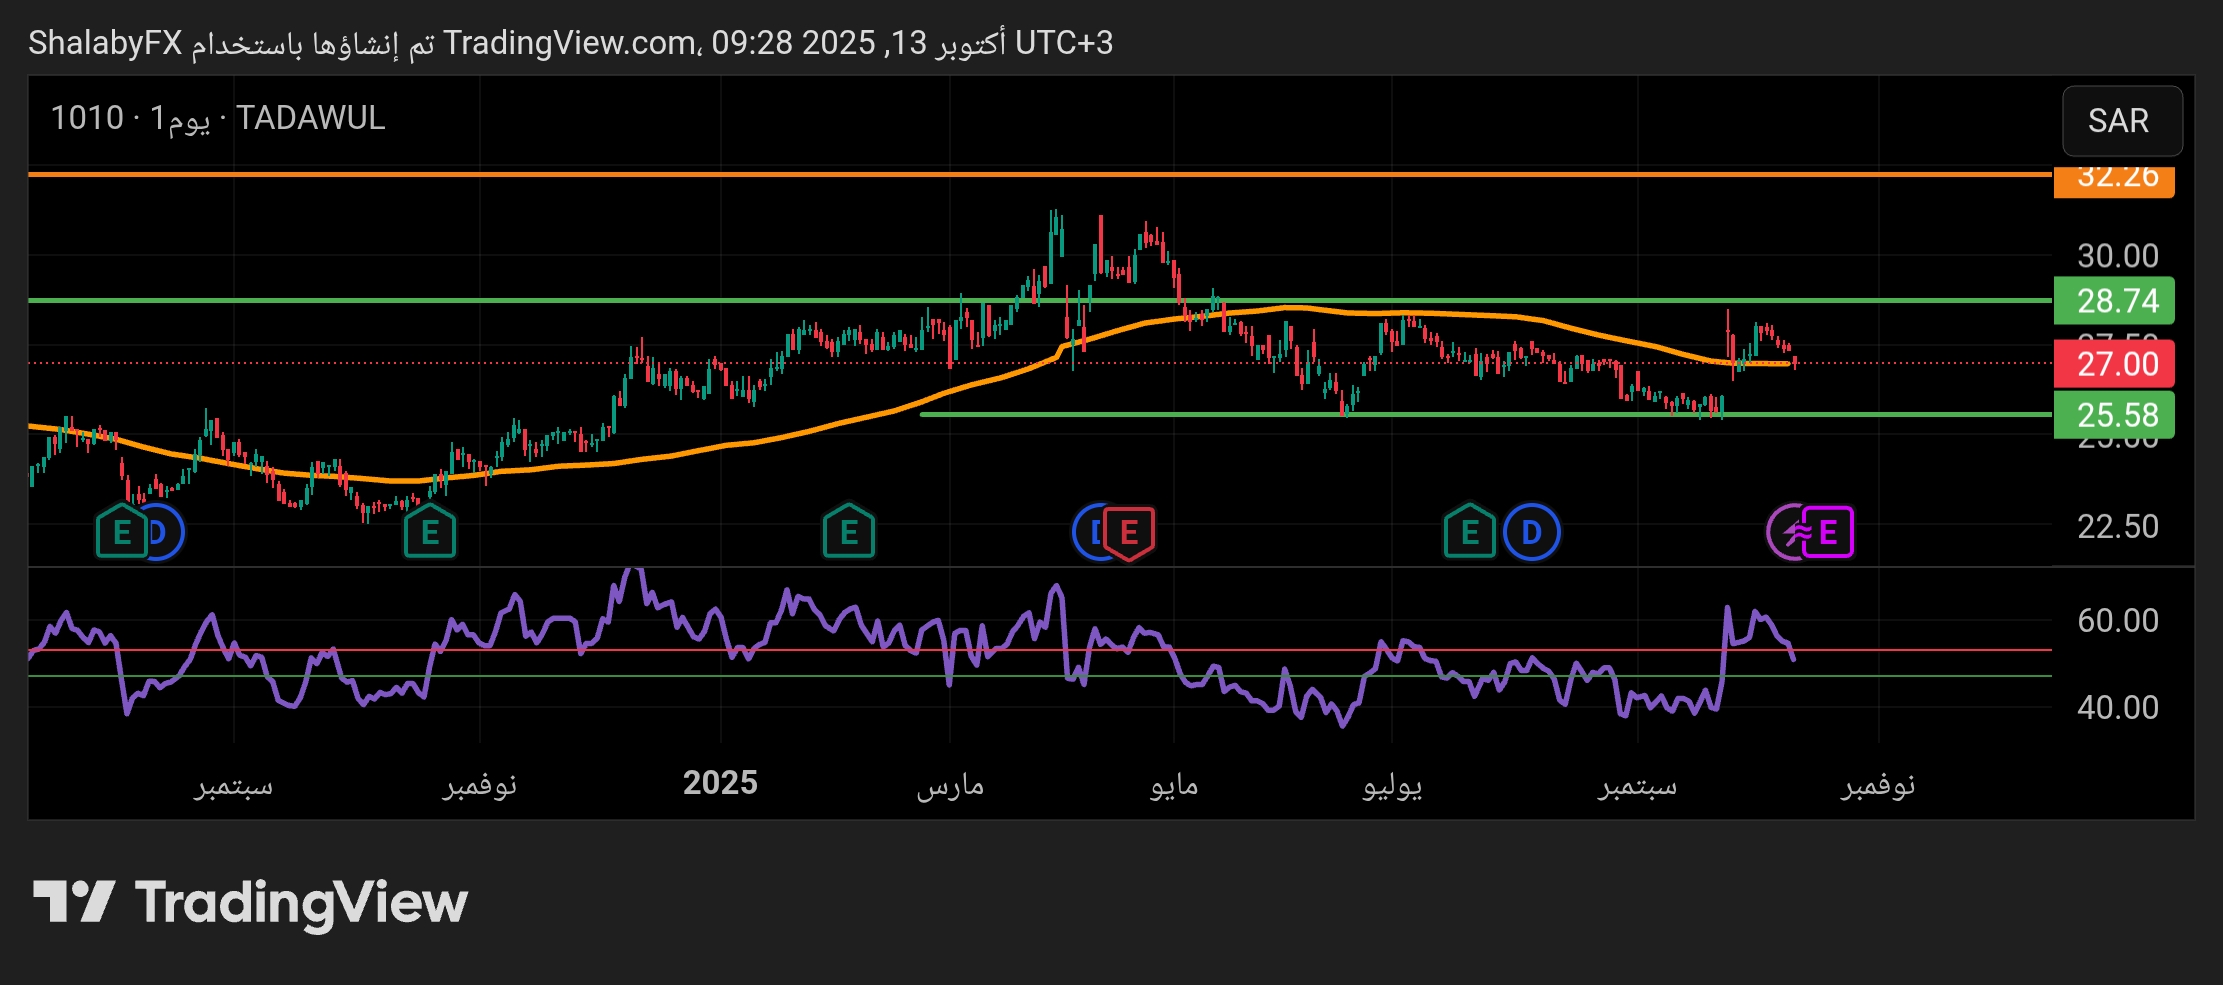Click the blue dividend D marker near July
This screenshot has height=985, width=2223.
[x=1531, y=532]
